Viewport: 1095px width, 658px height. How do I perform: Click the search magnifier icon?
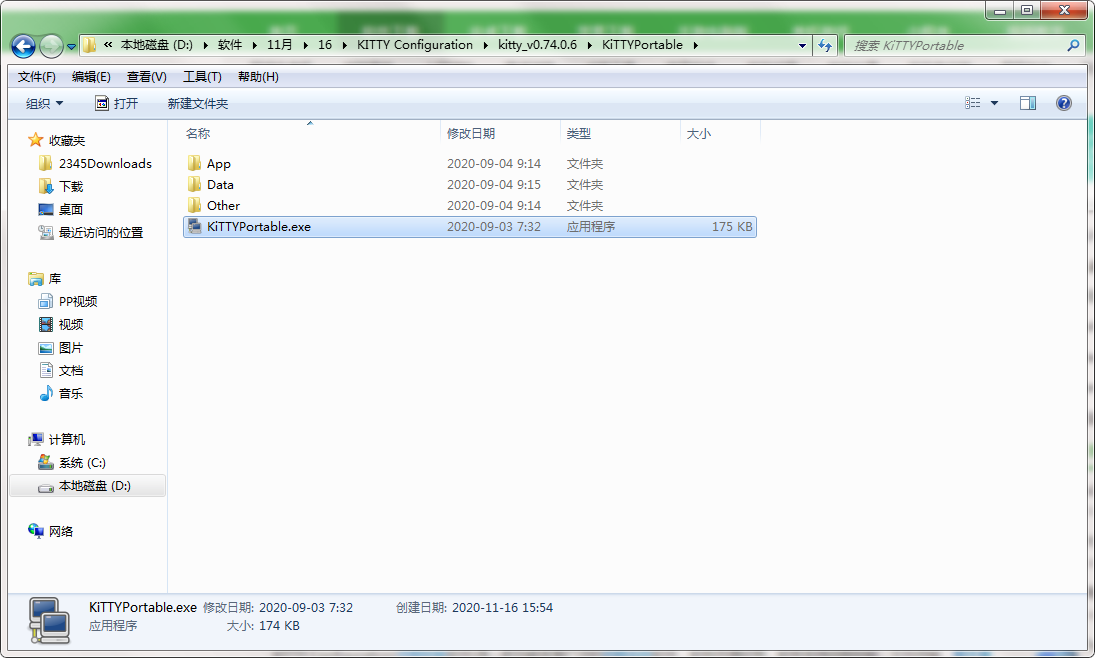coord(1073,45)
